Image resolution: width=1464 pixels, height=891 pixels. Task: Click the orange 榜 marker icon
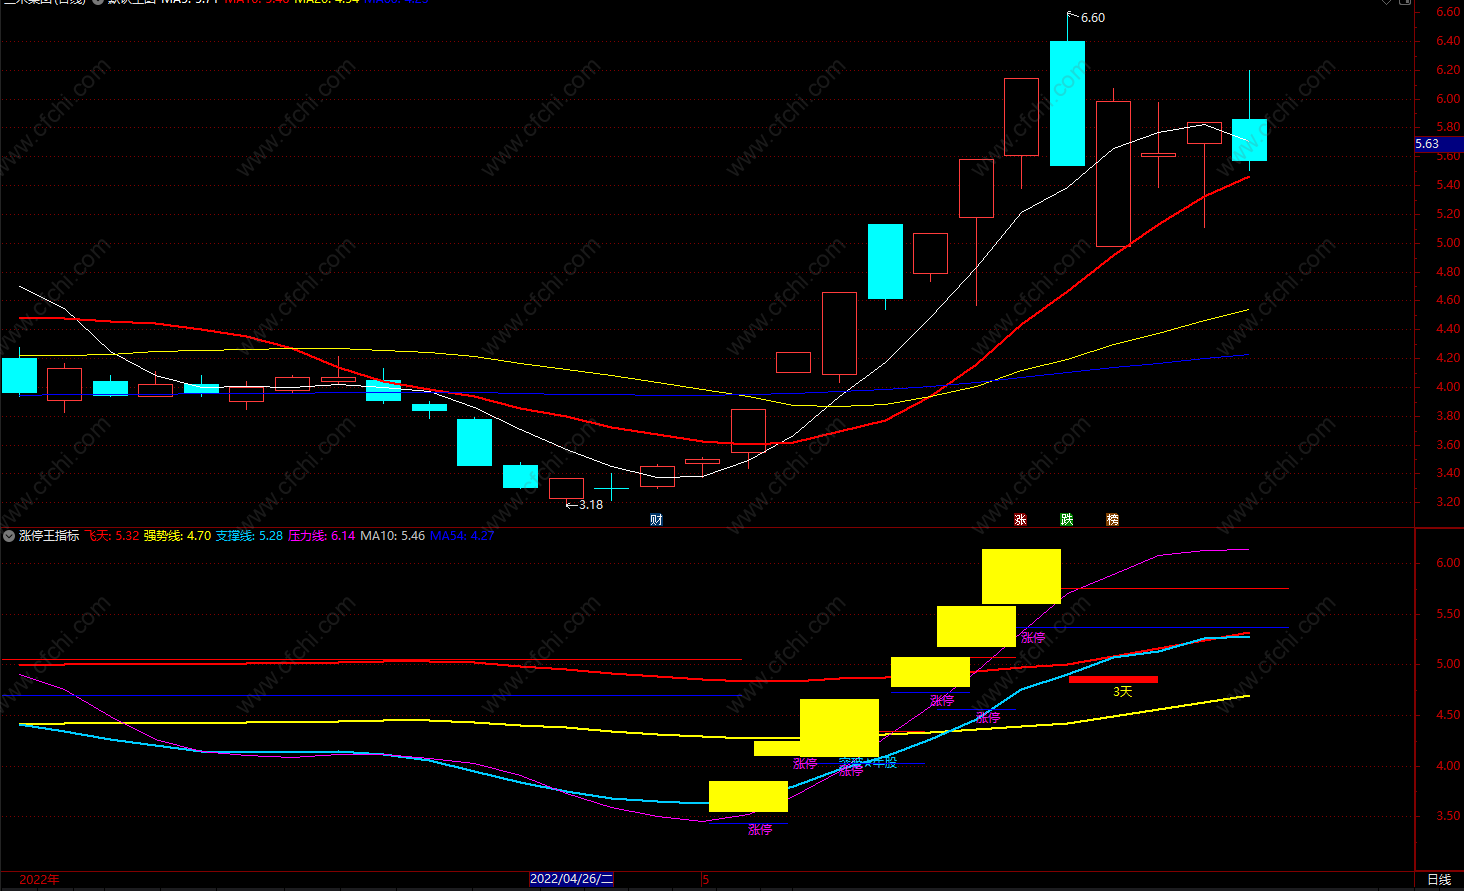point(1112,519)
